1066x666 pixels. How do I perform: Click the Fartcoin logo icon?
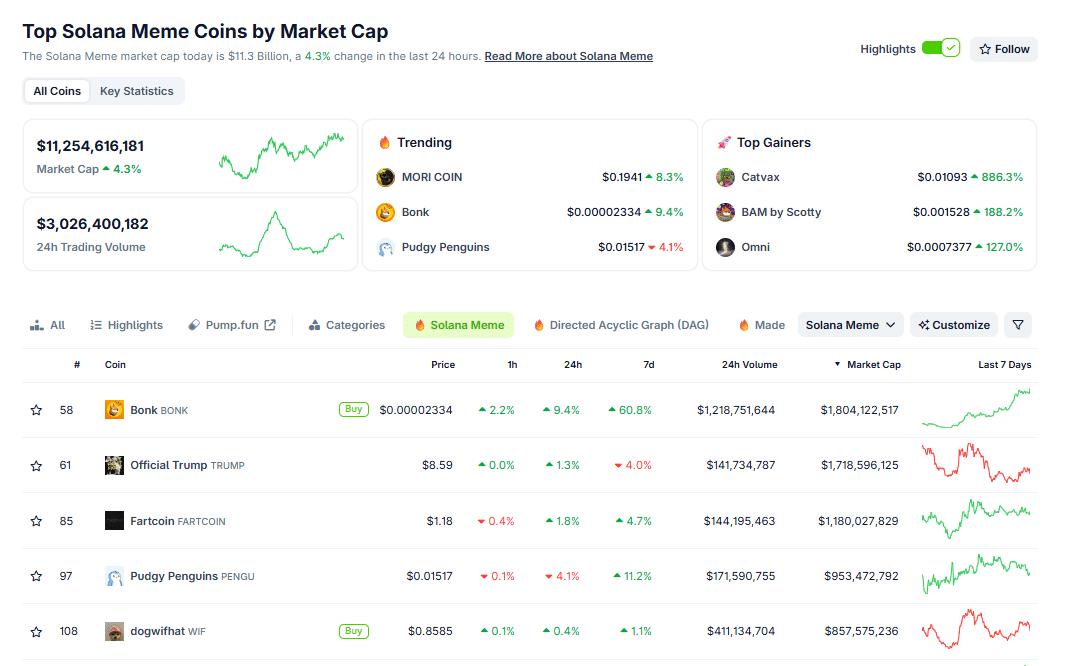114,521
